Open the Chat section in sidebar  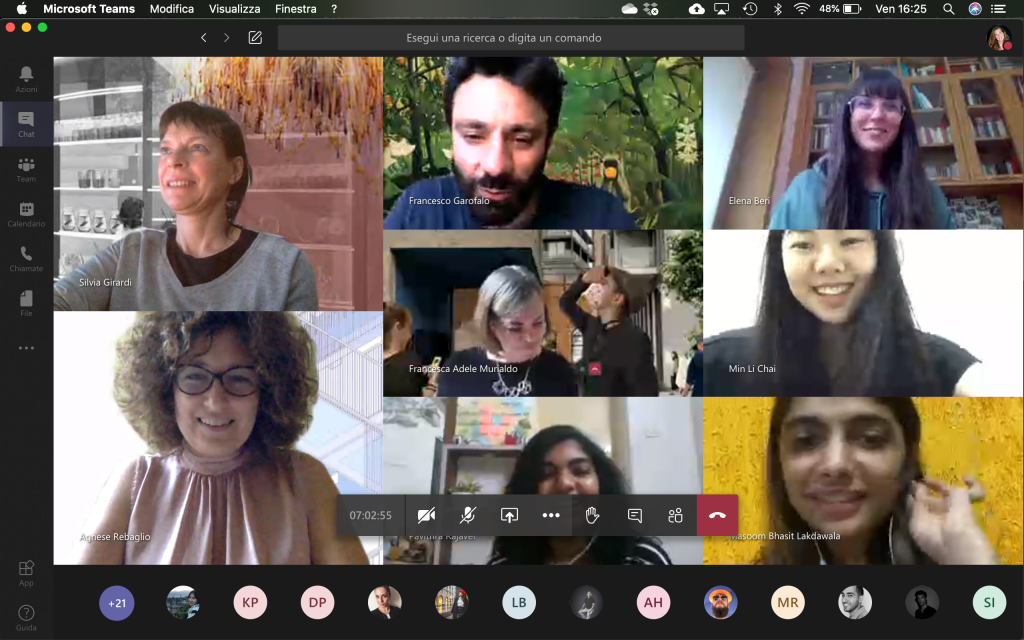pyautogui.click(x=26, y=124)
